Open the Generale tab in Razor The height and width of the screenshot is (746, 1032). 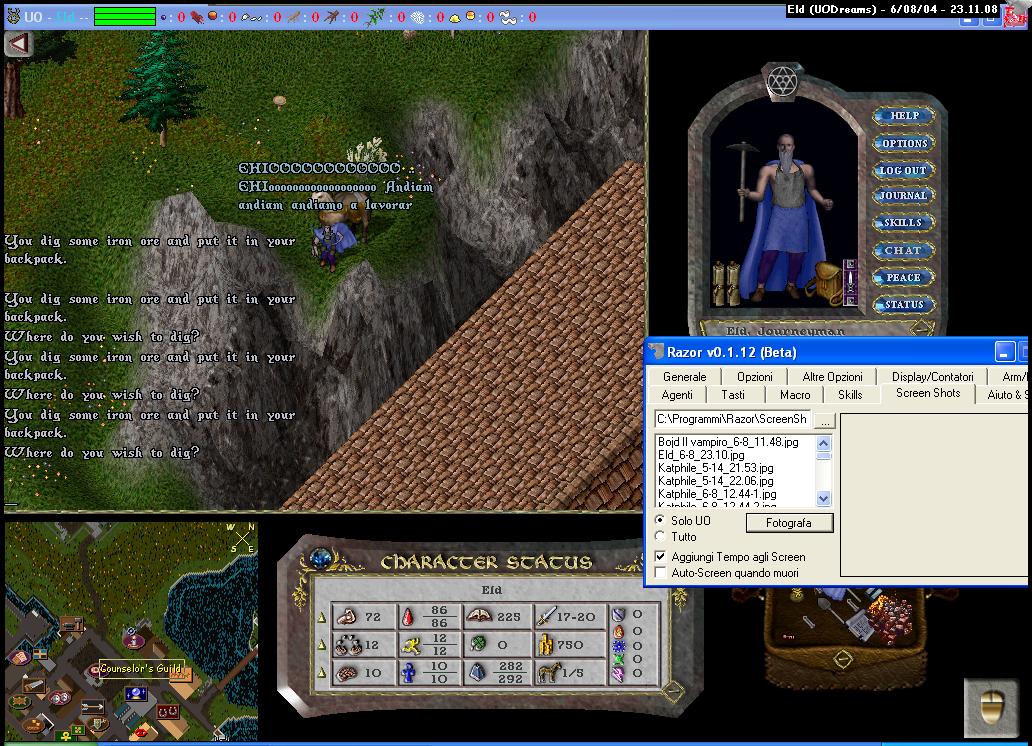click(x=684, y=377)
